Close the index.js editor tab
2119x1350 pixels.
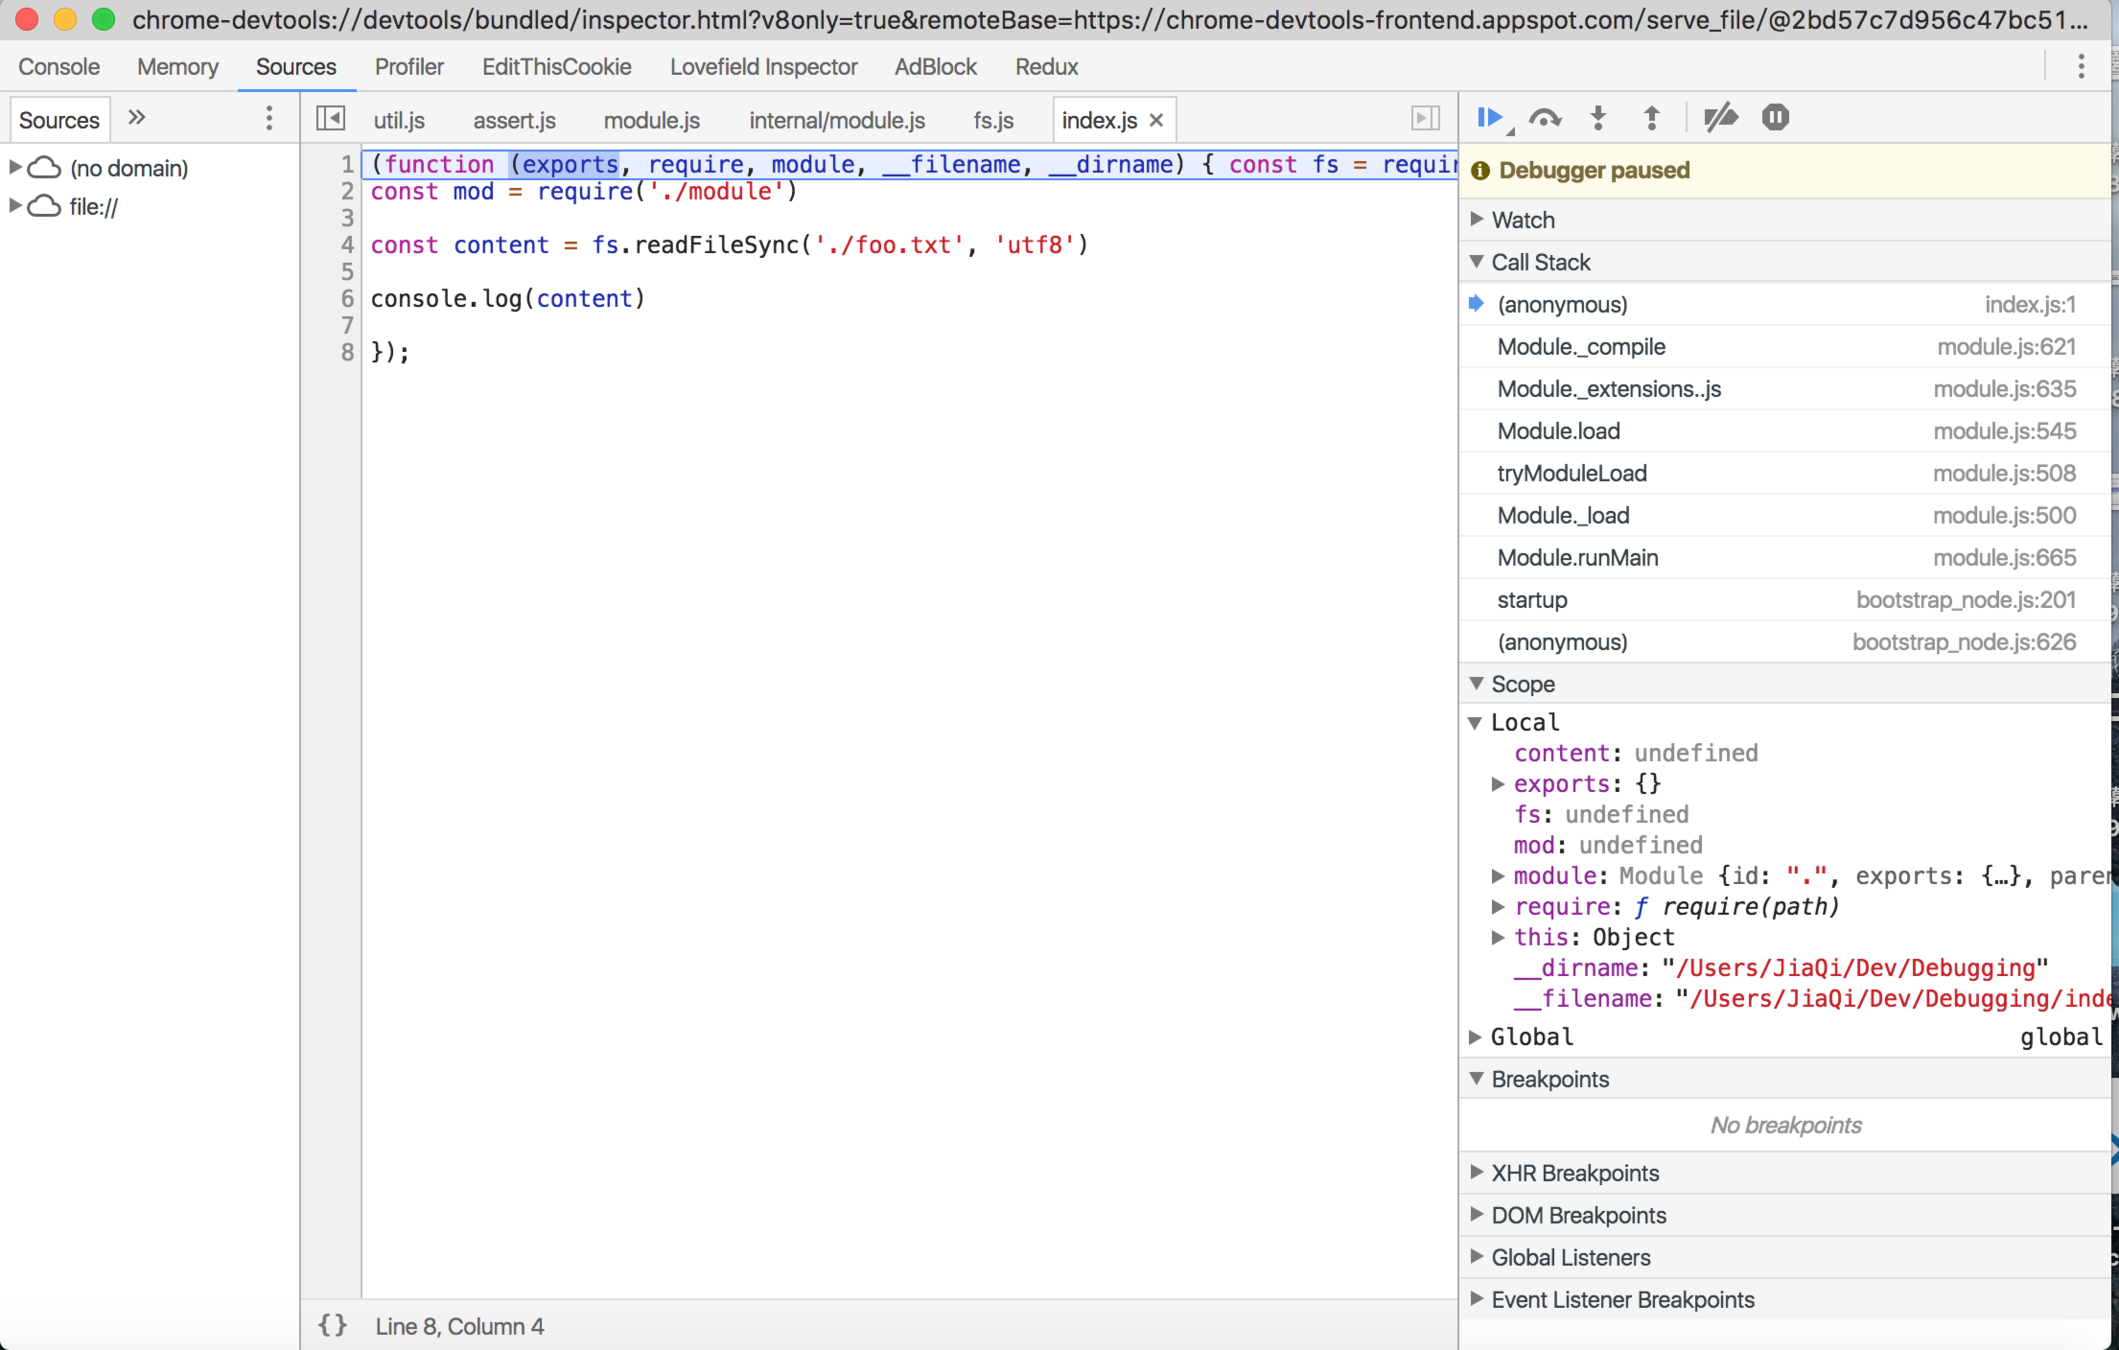tap(1157, 120)
